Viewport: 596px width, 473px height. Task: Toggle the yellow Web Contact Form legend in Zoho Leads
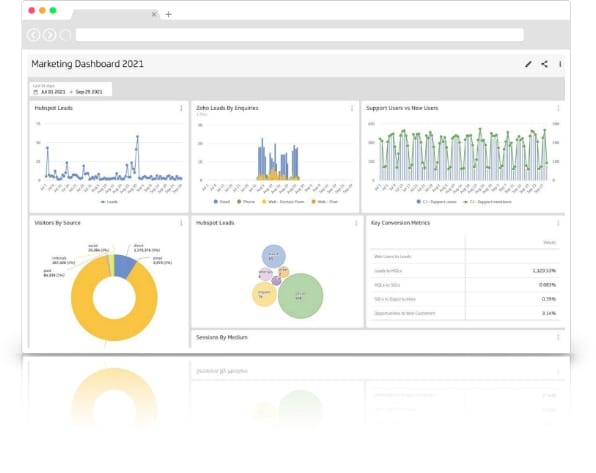point(283,202)
